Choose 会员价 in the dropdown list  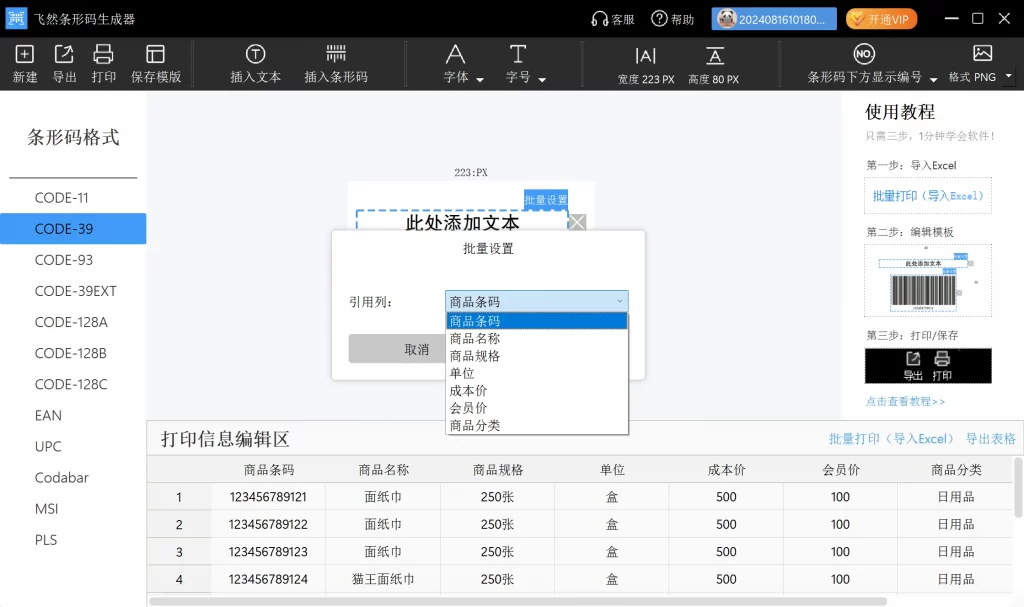536,408
